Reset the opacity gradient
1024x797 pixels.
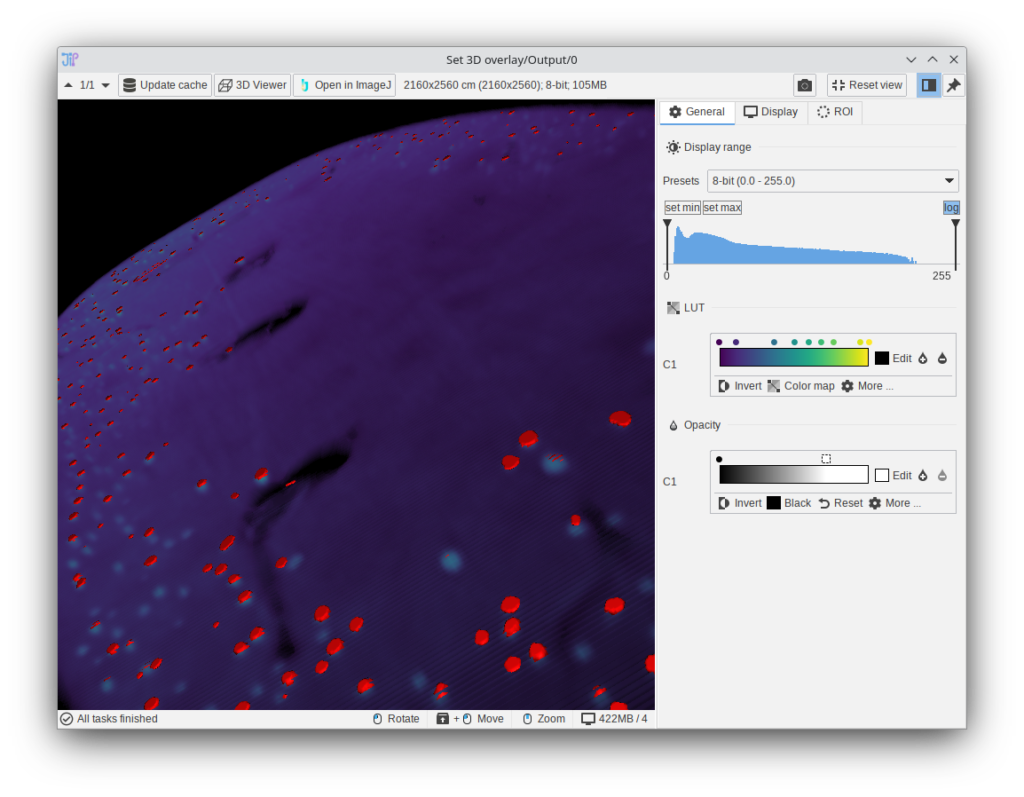[x=840, y=503]
